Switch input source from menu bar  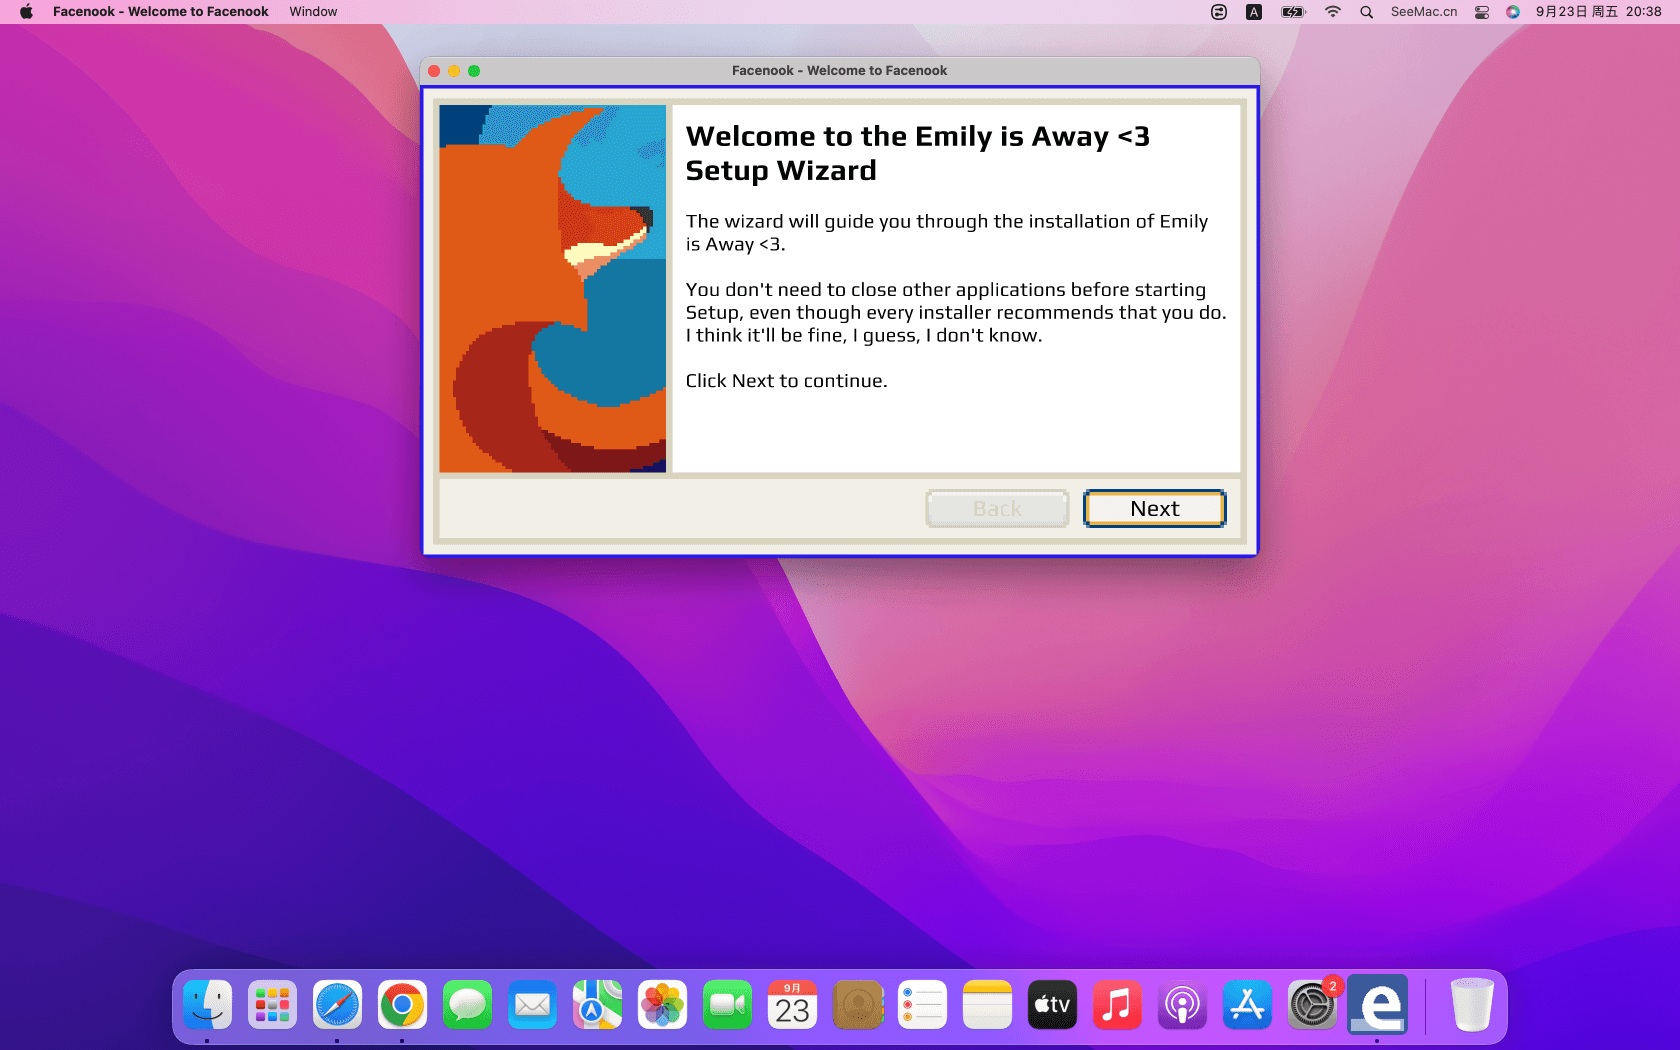tap(1254, 12)
